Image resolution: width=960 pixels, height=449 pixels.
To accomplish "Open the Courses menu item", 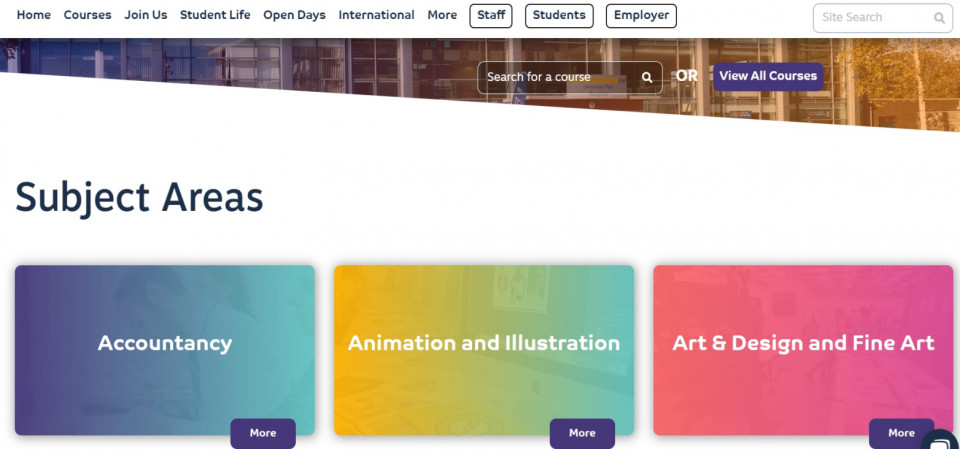I will (x=88, y=15).
